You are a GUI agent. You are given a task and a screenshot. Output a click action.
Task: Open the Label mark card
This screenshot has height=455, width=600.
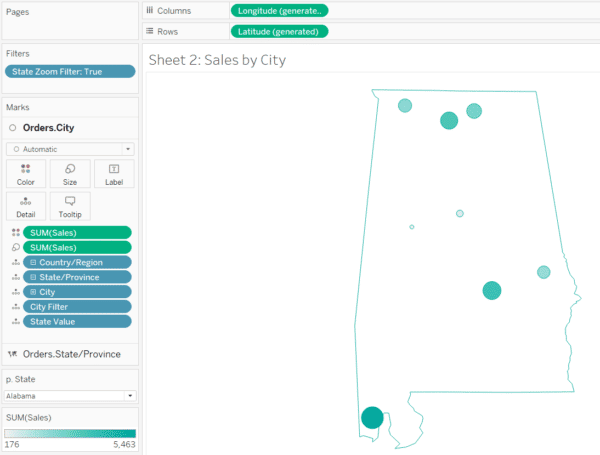pyautogui.click(x=114, y=174)
